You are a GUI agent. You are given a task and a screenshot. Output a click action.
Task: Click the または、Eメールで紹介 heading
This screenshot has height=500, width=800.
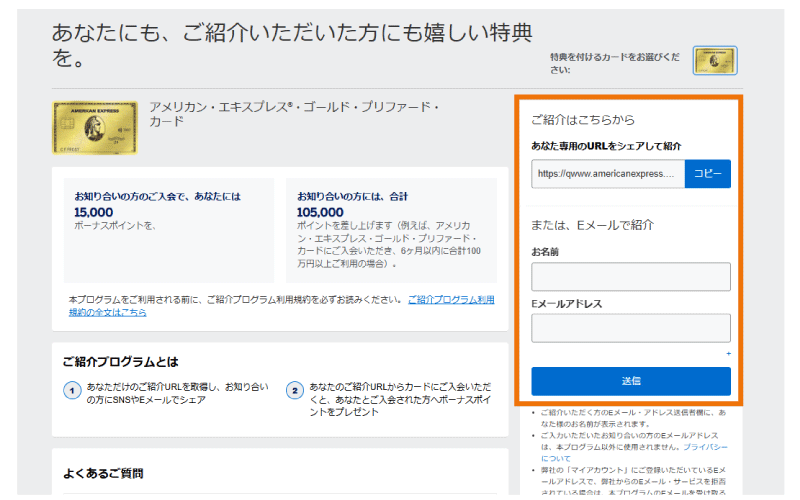click(592, 225)
